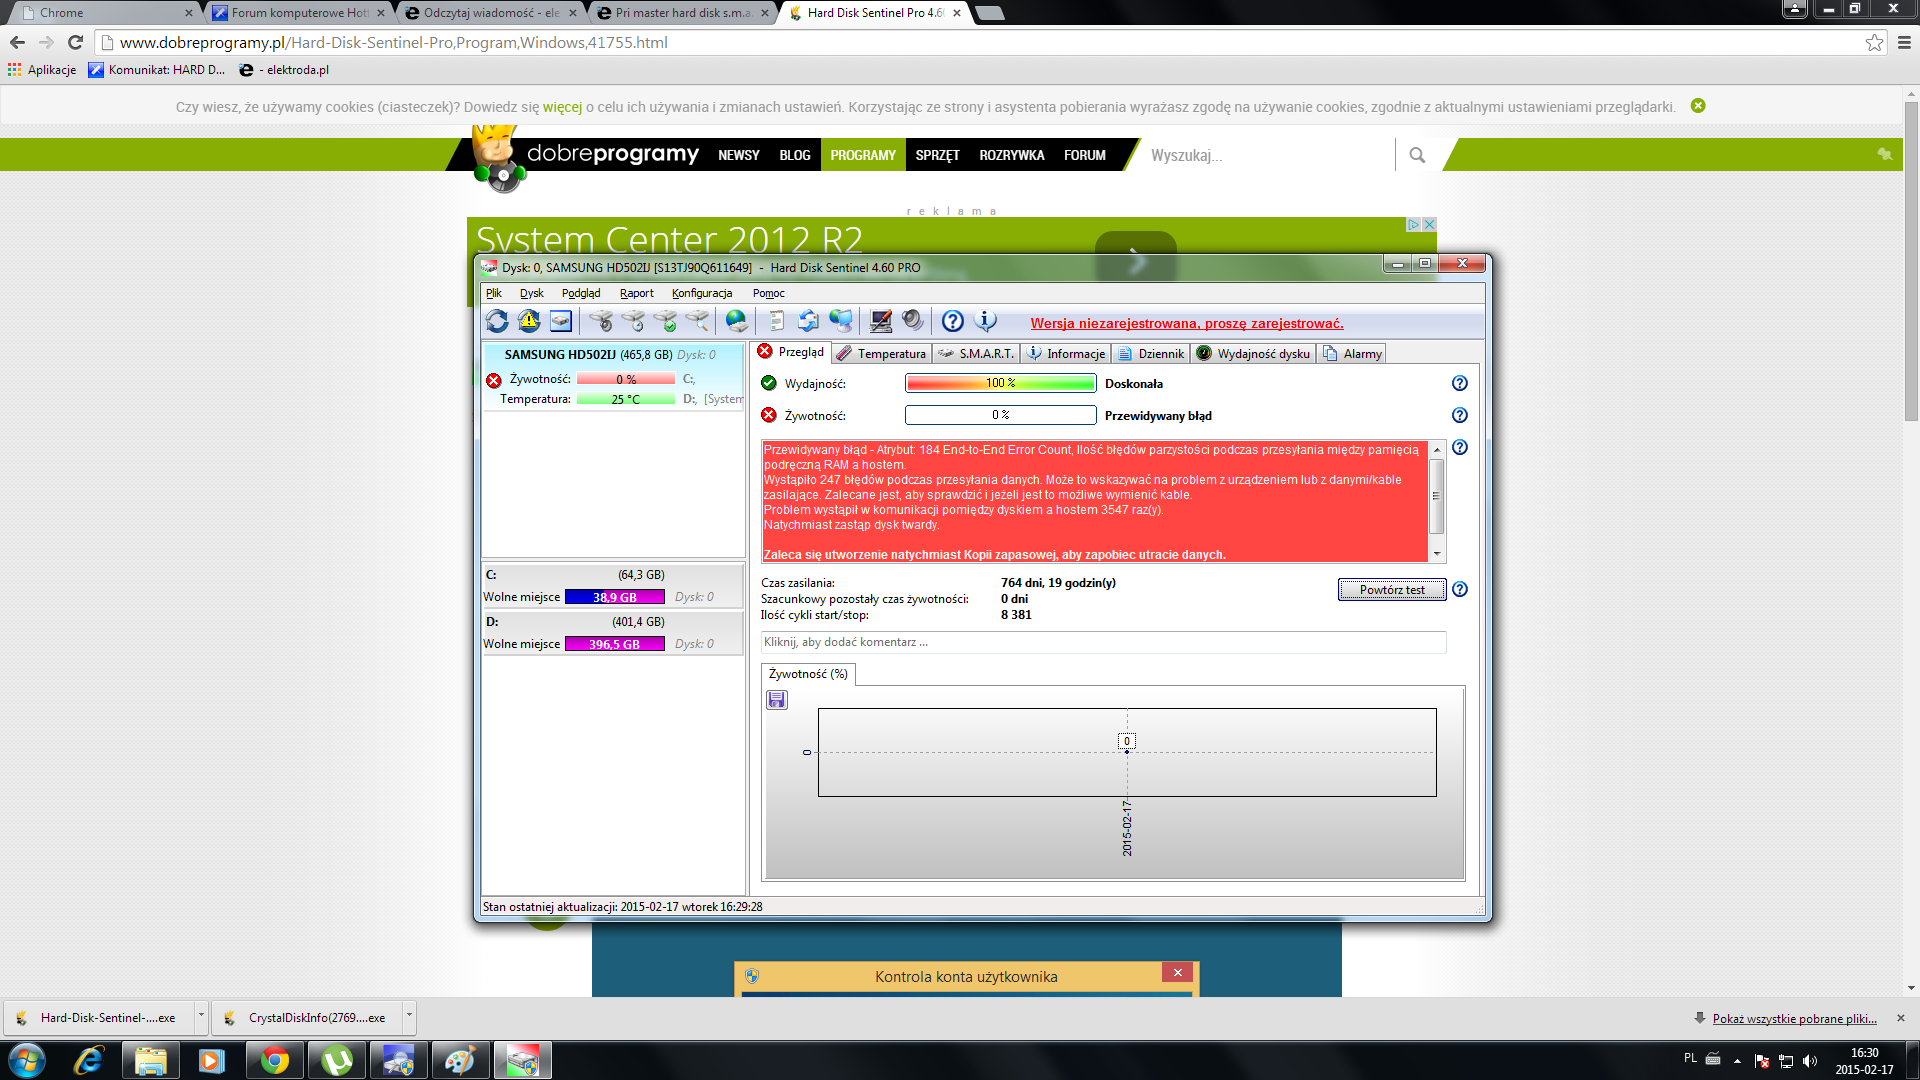Open the registration link Wersja niezarejestrowana
Image resolution: width=1920 pixels, height=1080 pixels.
(1188, 323)
